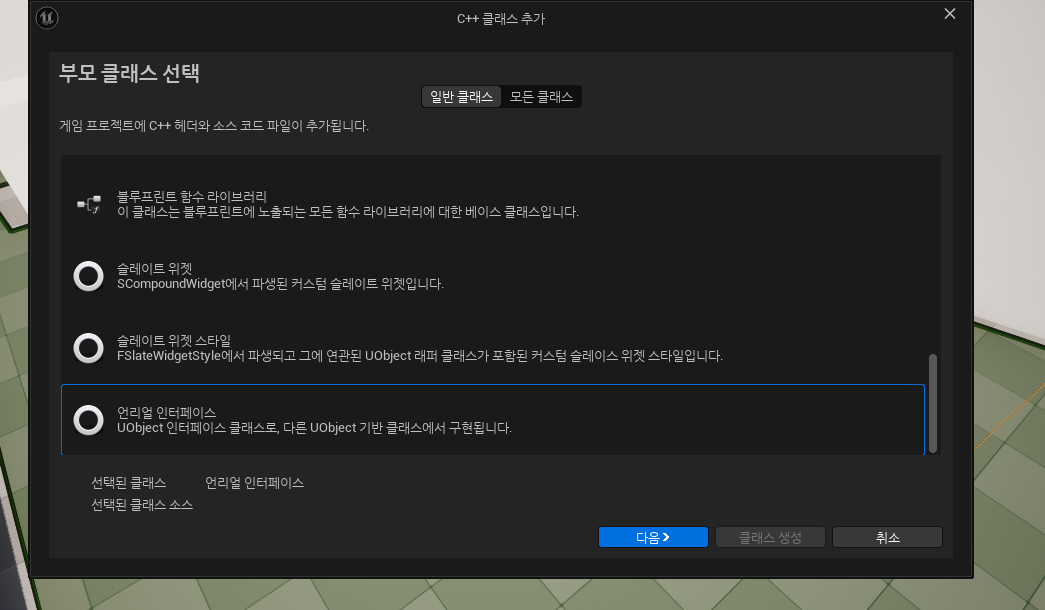
Task: Click the disabled 클래스 생성 button
Action: tap(770, 537)
